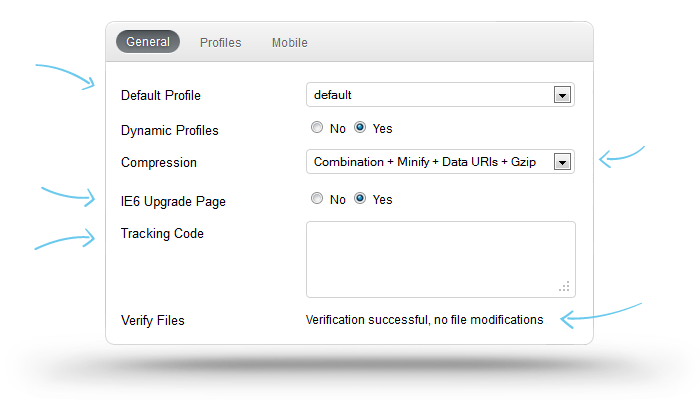Open the Mobile tab
The image size is (700, 400).
coord(289,43)
